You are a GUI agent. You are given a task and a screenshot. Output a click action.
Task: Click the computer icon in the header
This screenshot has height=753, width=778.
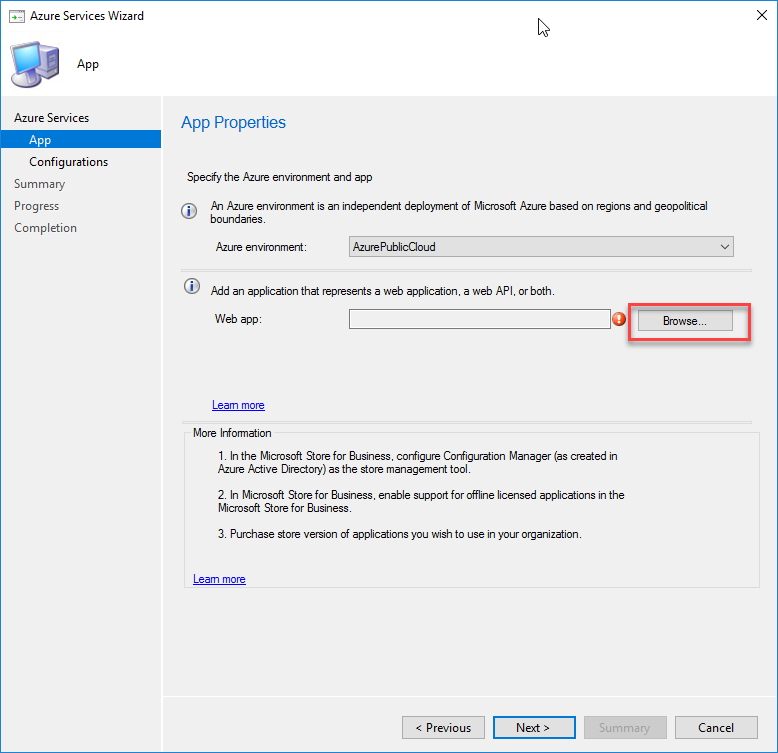coord(35,64)
